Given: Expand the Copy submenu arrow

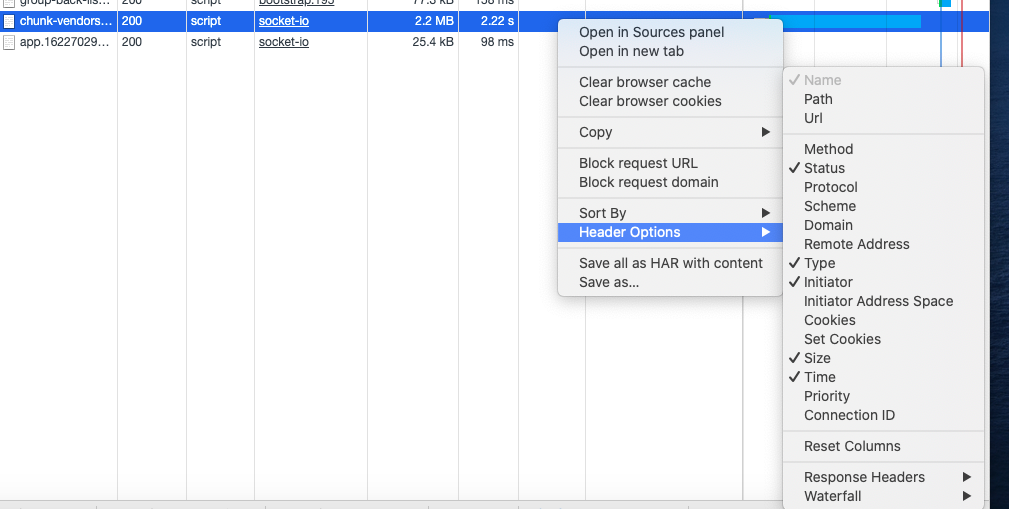Looking at the screenshot, I should coord(766,132).
